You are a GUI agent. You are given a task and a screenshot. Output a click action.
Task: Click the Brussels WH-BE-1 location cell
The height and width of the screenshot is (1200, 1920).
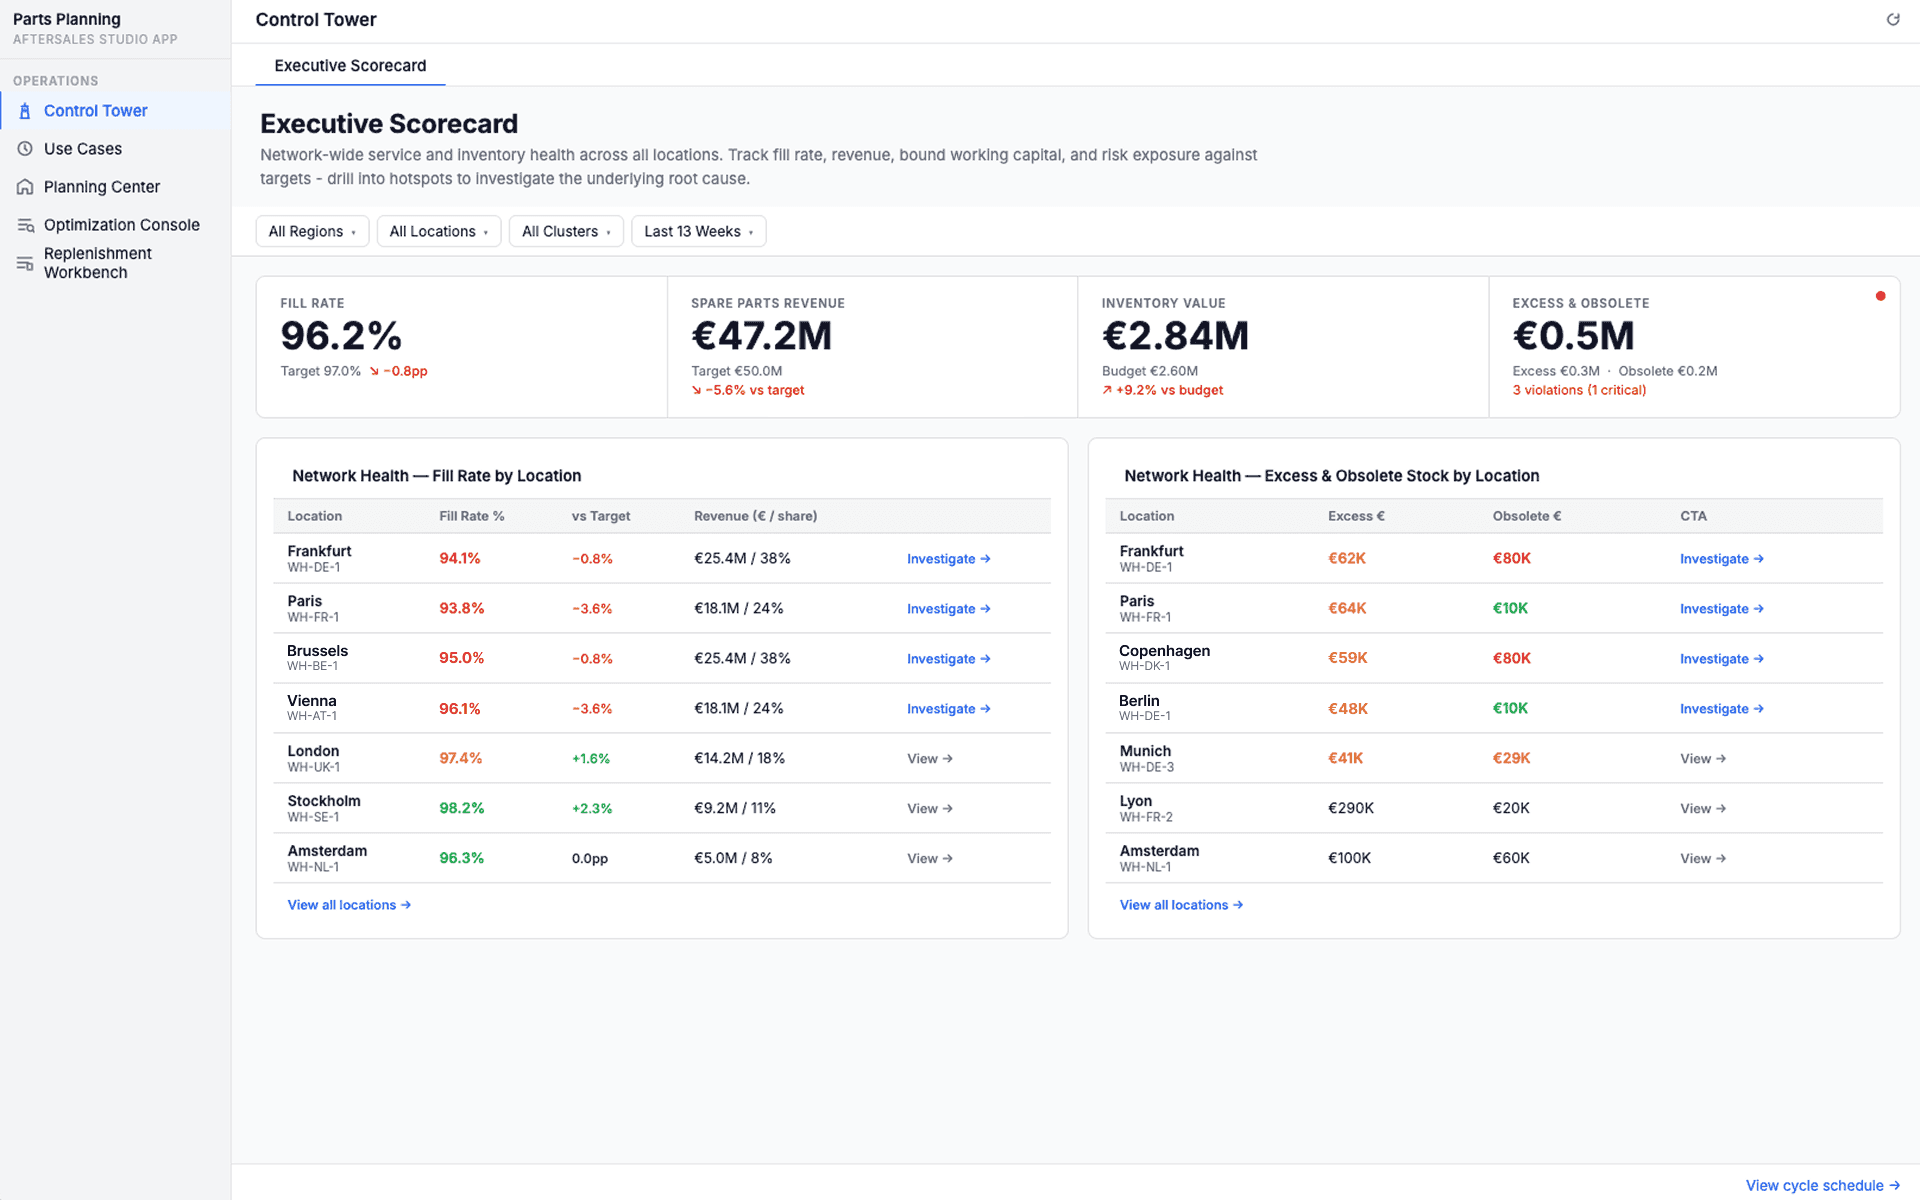pos(318,657)
